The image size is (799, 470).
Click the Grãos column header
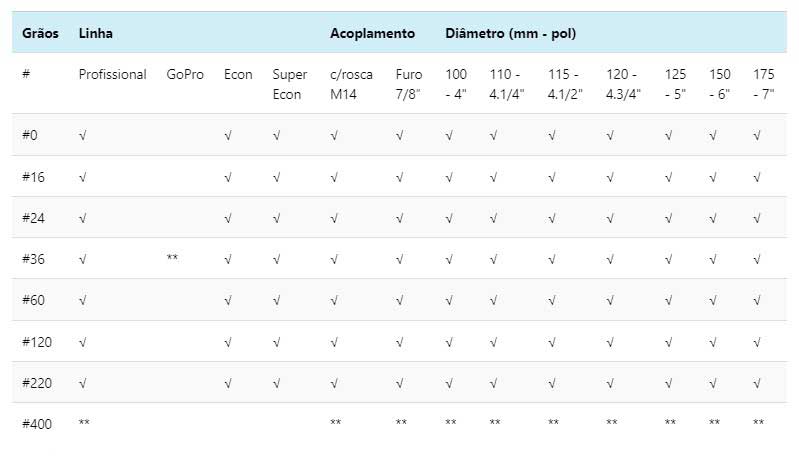coord(40,33)
